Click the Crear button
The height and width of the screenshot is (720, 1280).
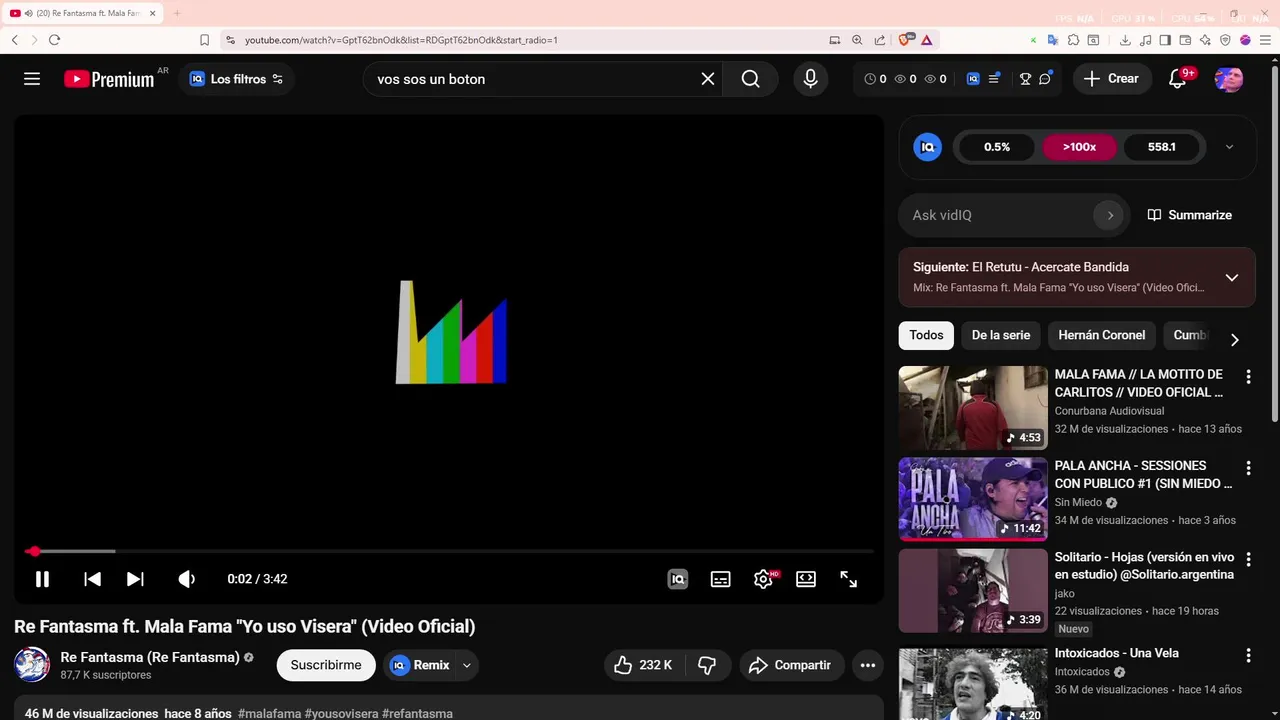click(1111, 79)
